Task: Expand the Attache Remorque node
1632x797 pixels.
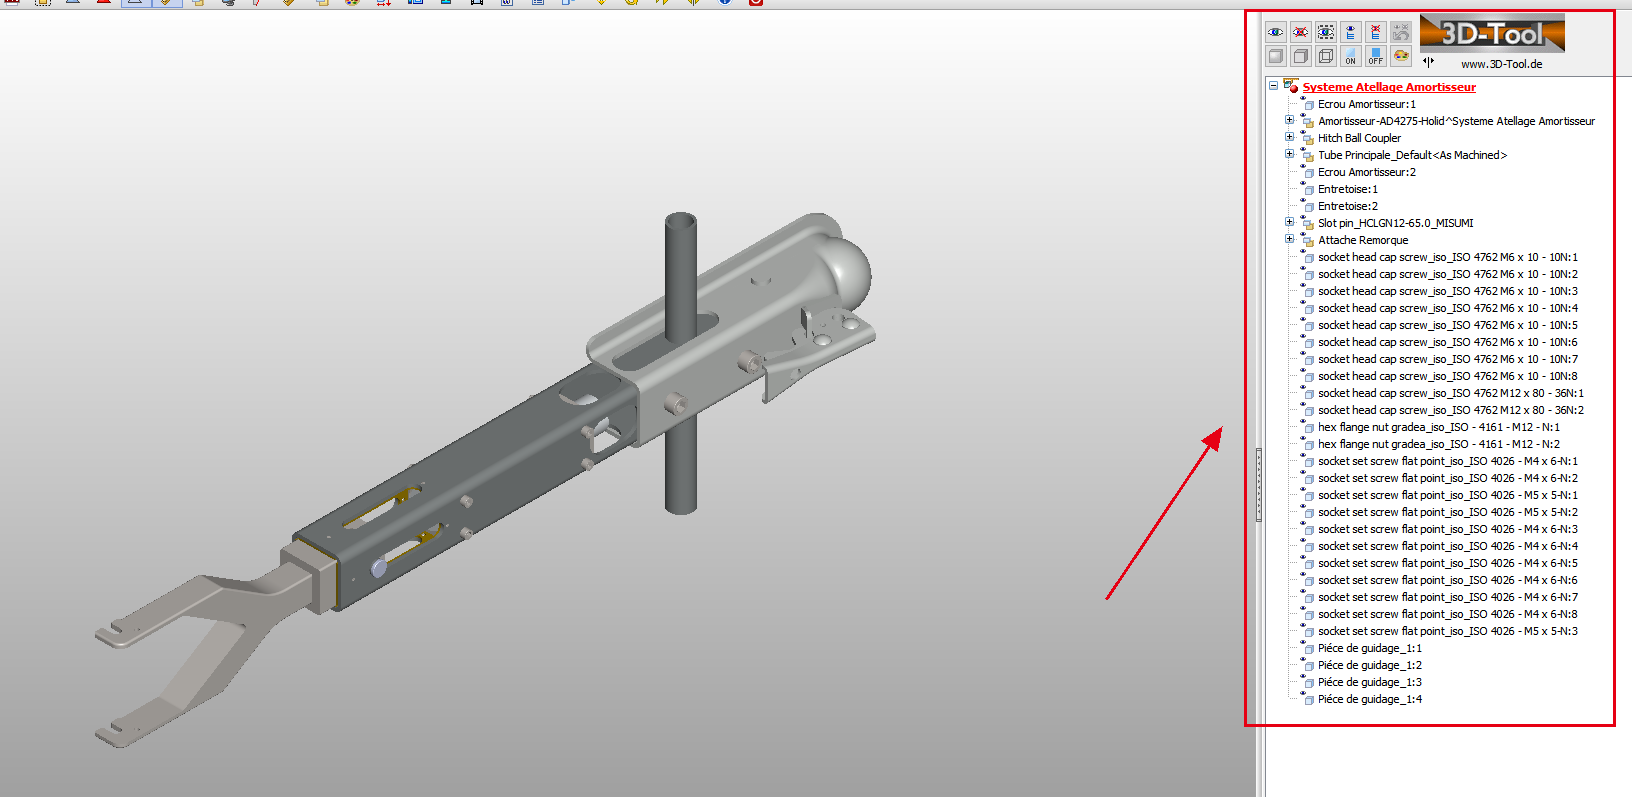Action: coord(1289,239)
